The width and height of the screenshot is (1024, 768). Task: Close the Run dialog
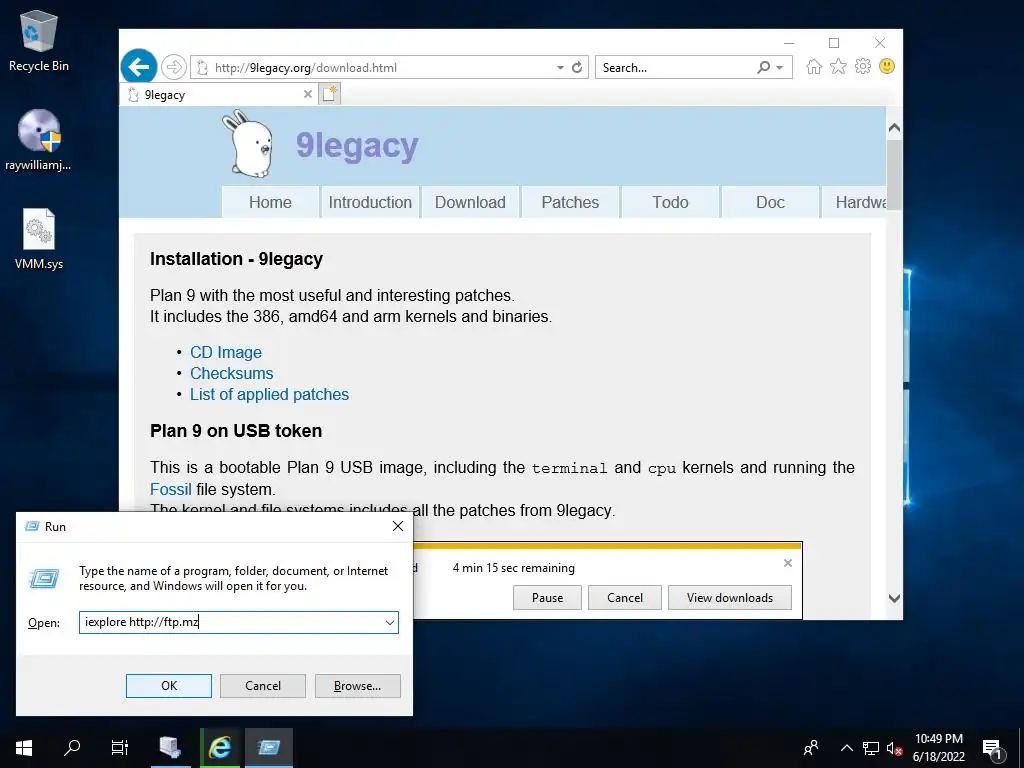(398, 526)
